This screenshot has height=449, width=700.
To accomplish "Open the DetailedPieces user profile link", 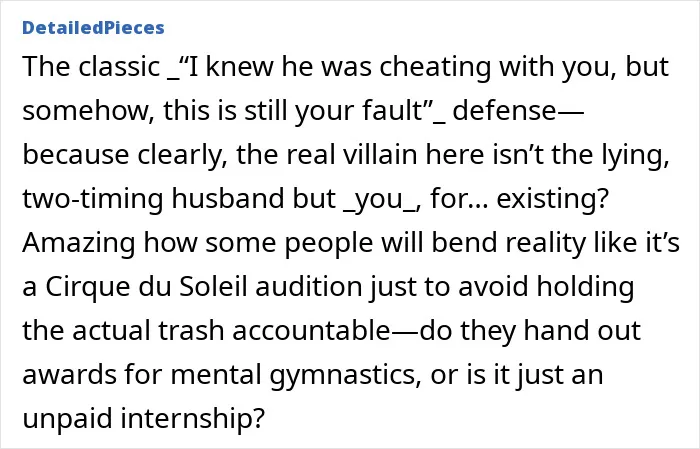I will point(93,28).
